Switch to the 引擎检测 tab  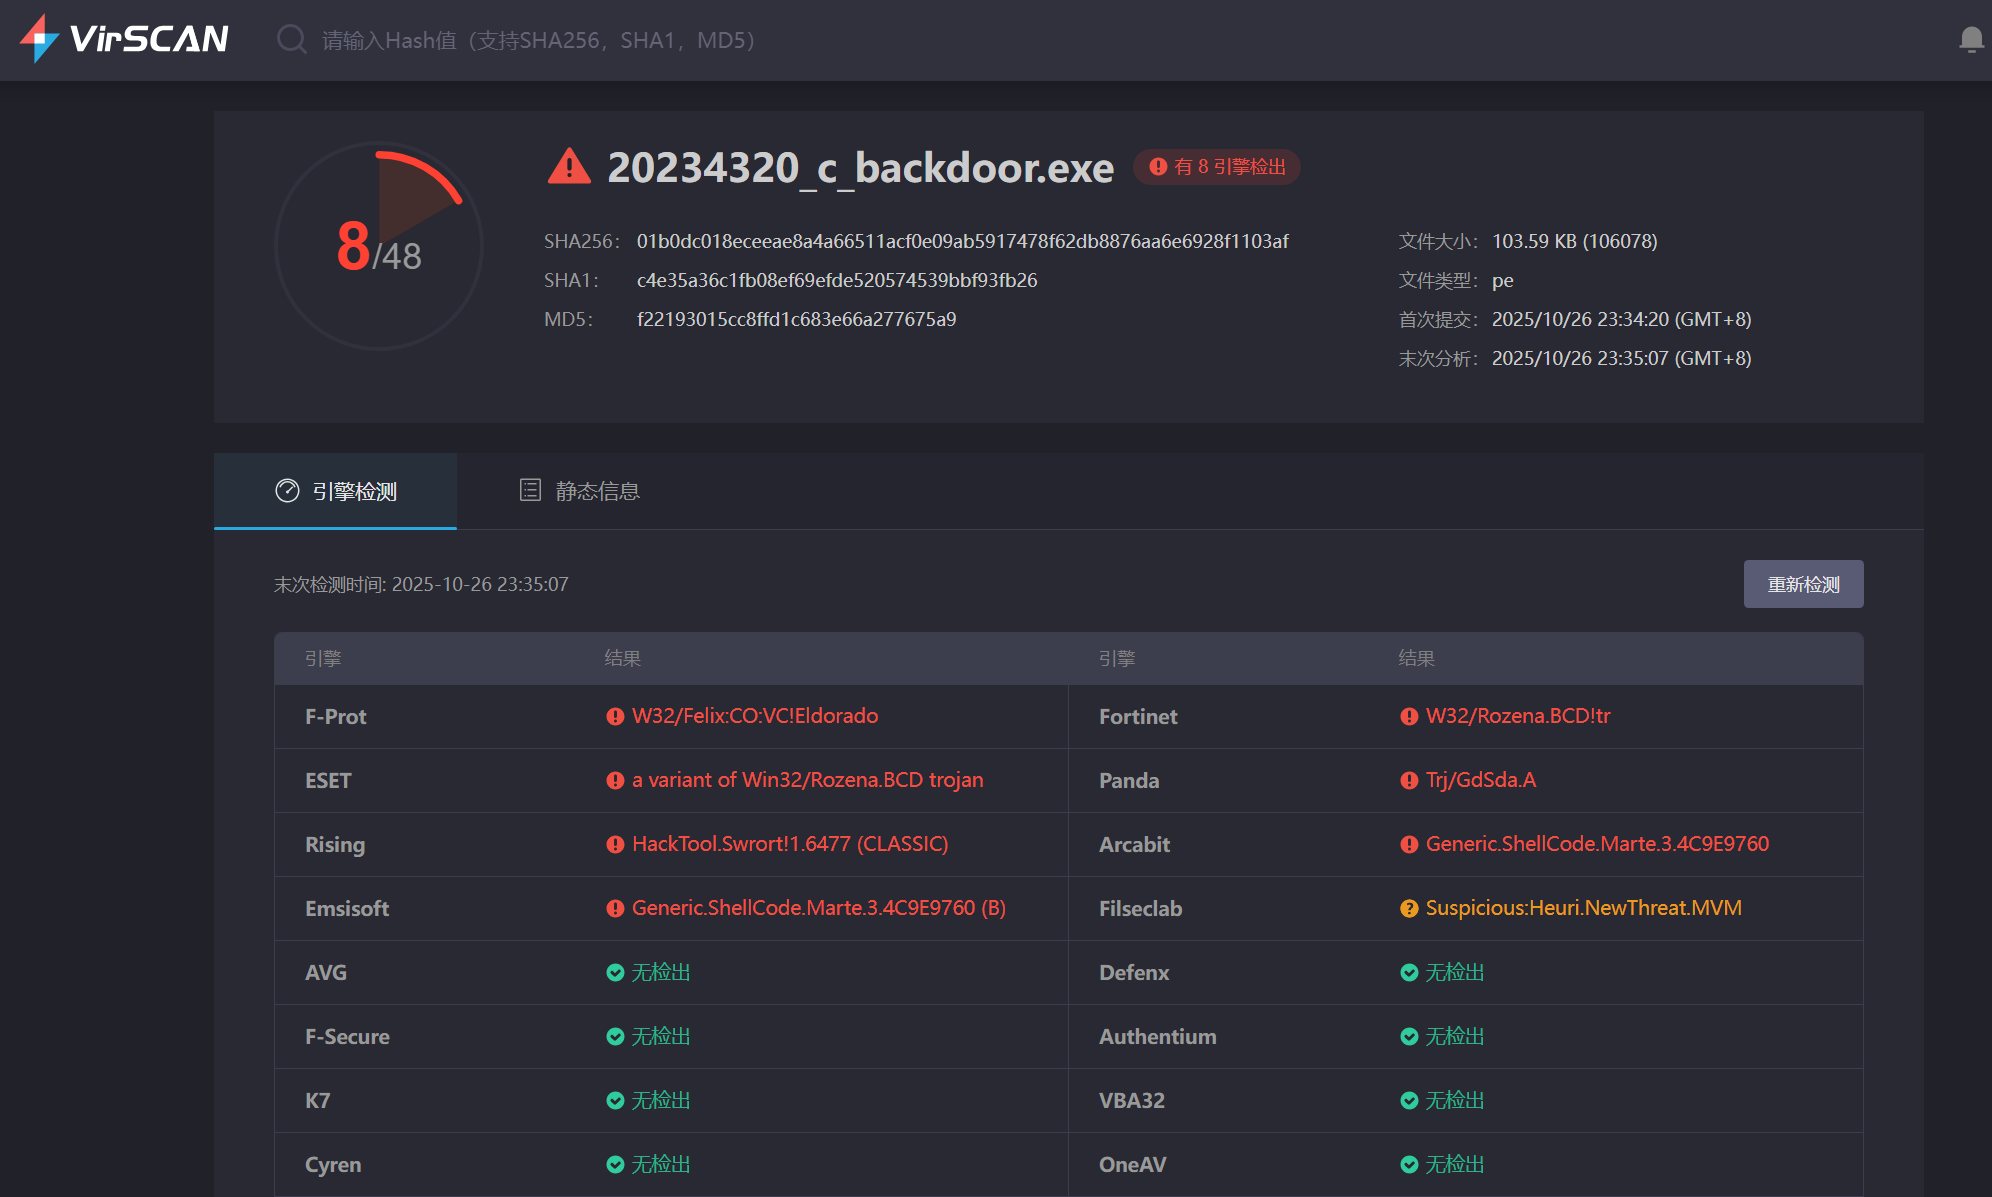pos(336,491)
